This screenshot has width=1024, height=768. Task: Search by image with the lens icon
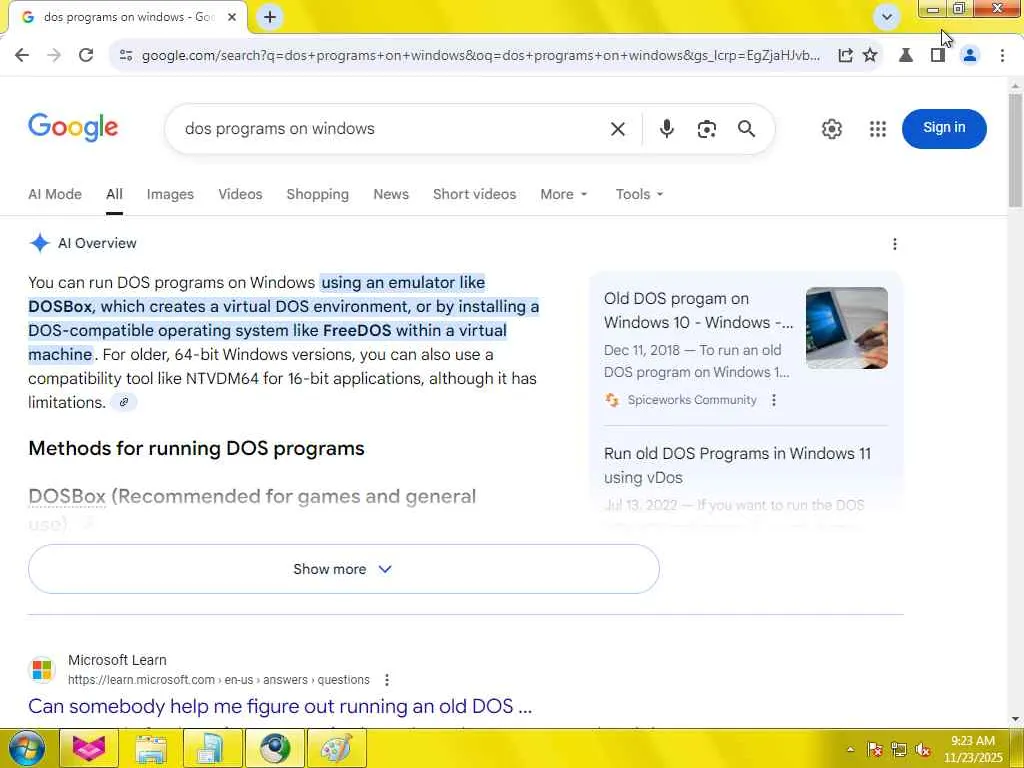point(707,129)
